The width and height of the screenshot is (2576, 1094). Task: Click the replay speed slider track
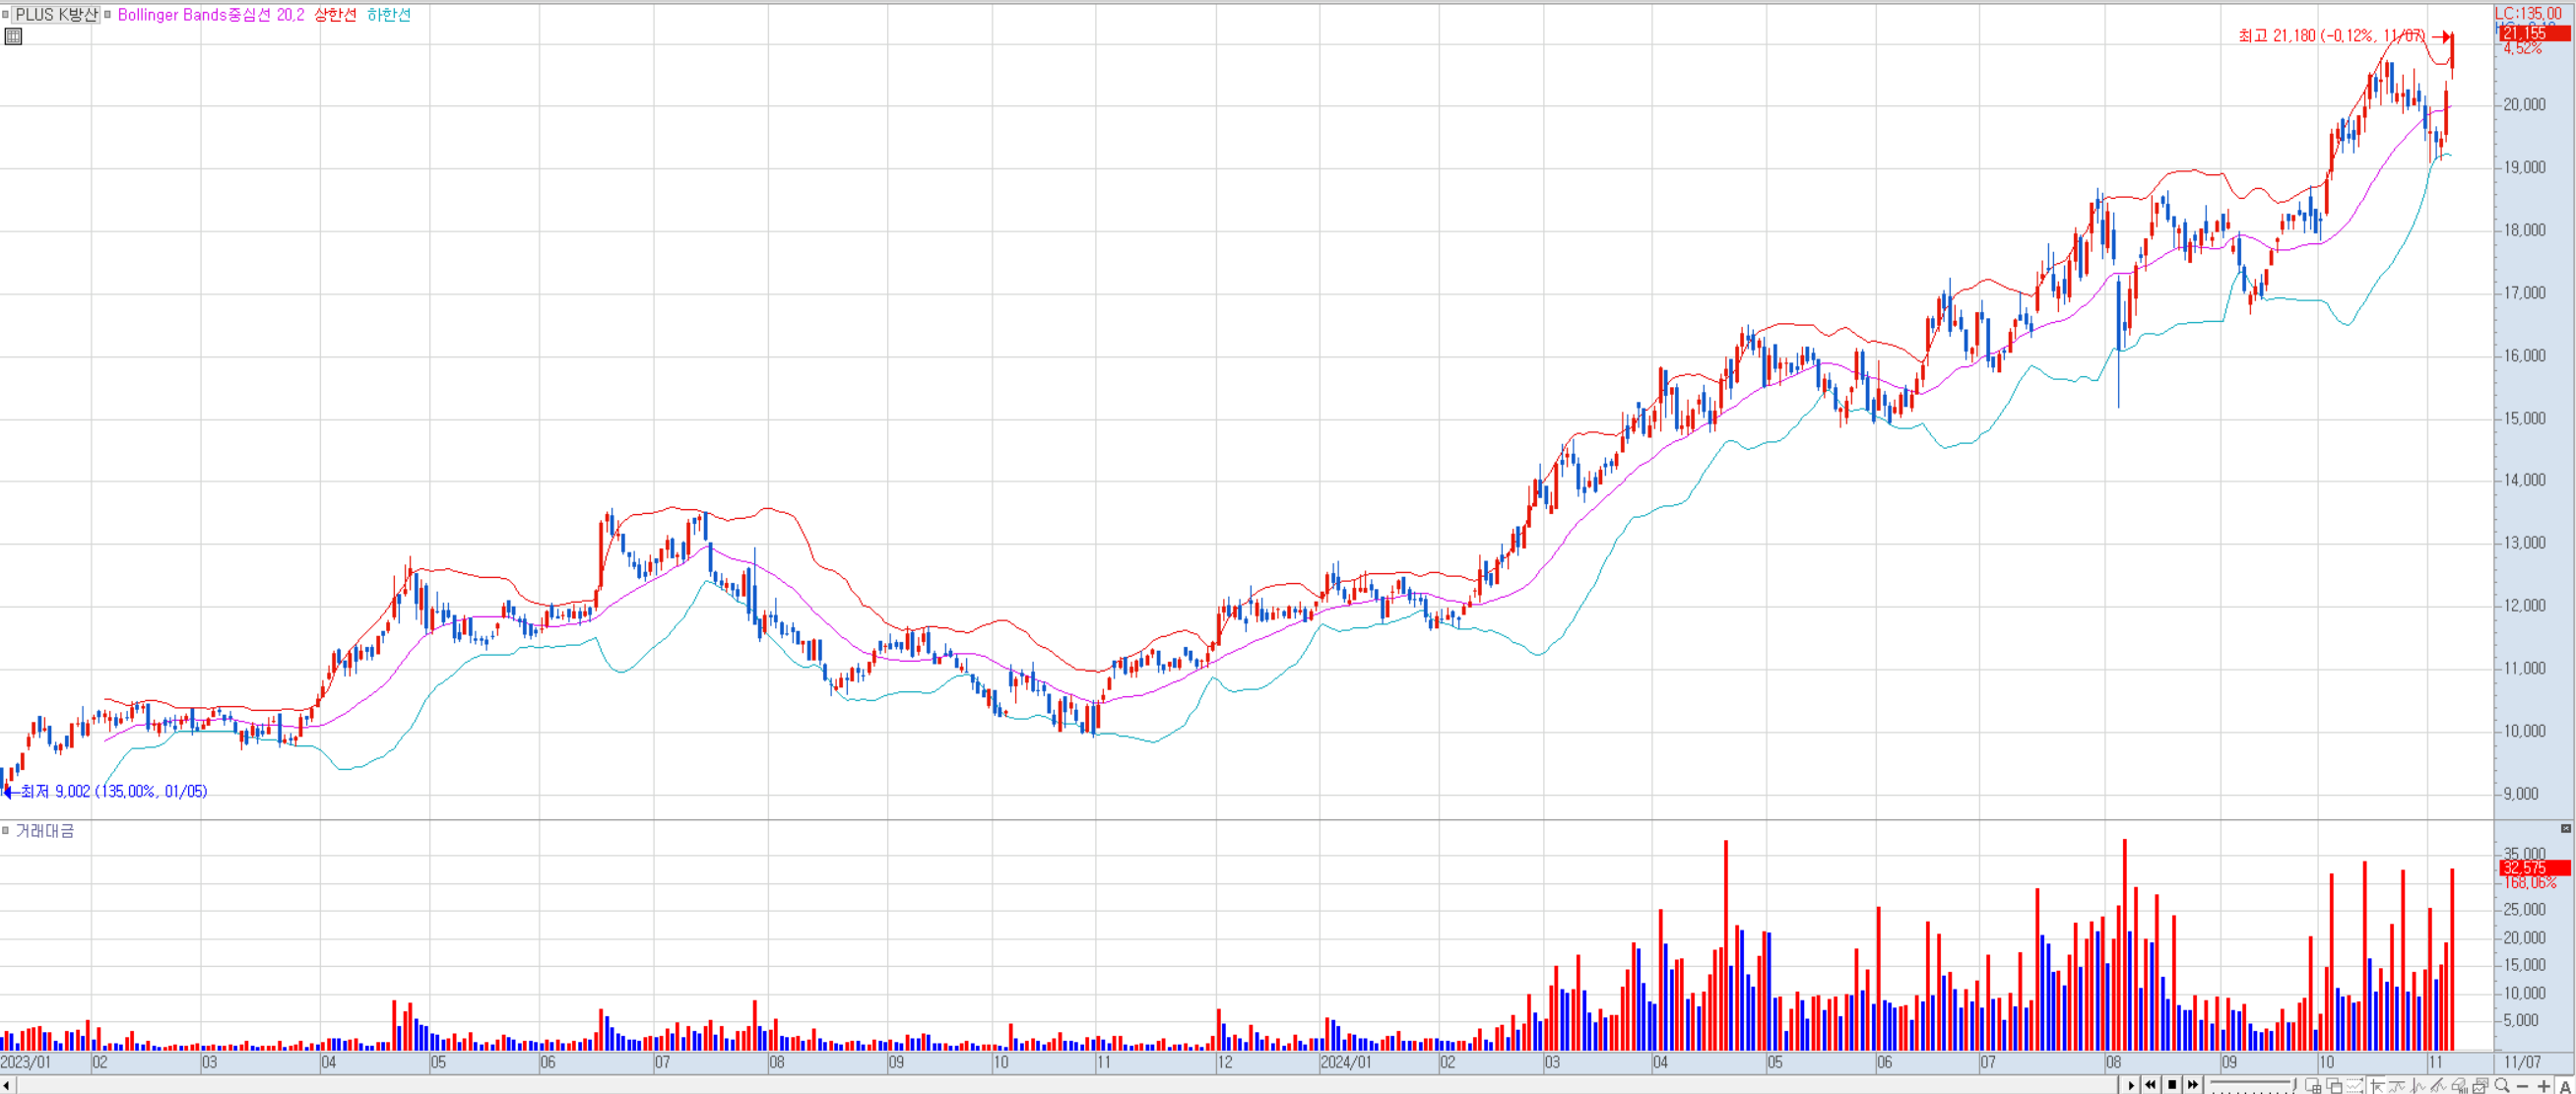click(2250, 1082)
